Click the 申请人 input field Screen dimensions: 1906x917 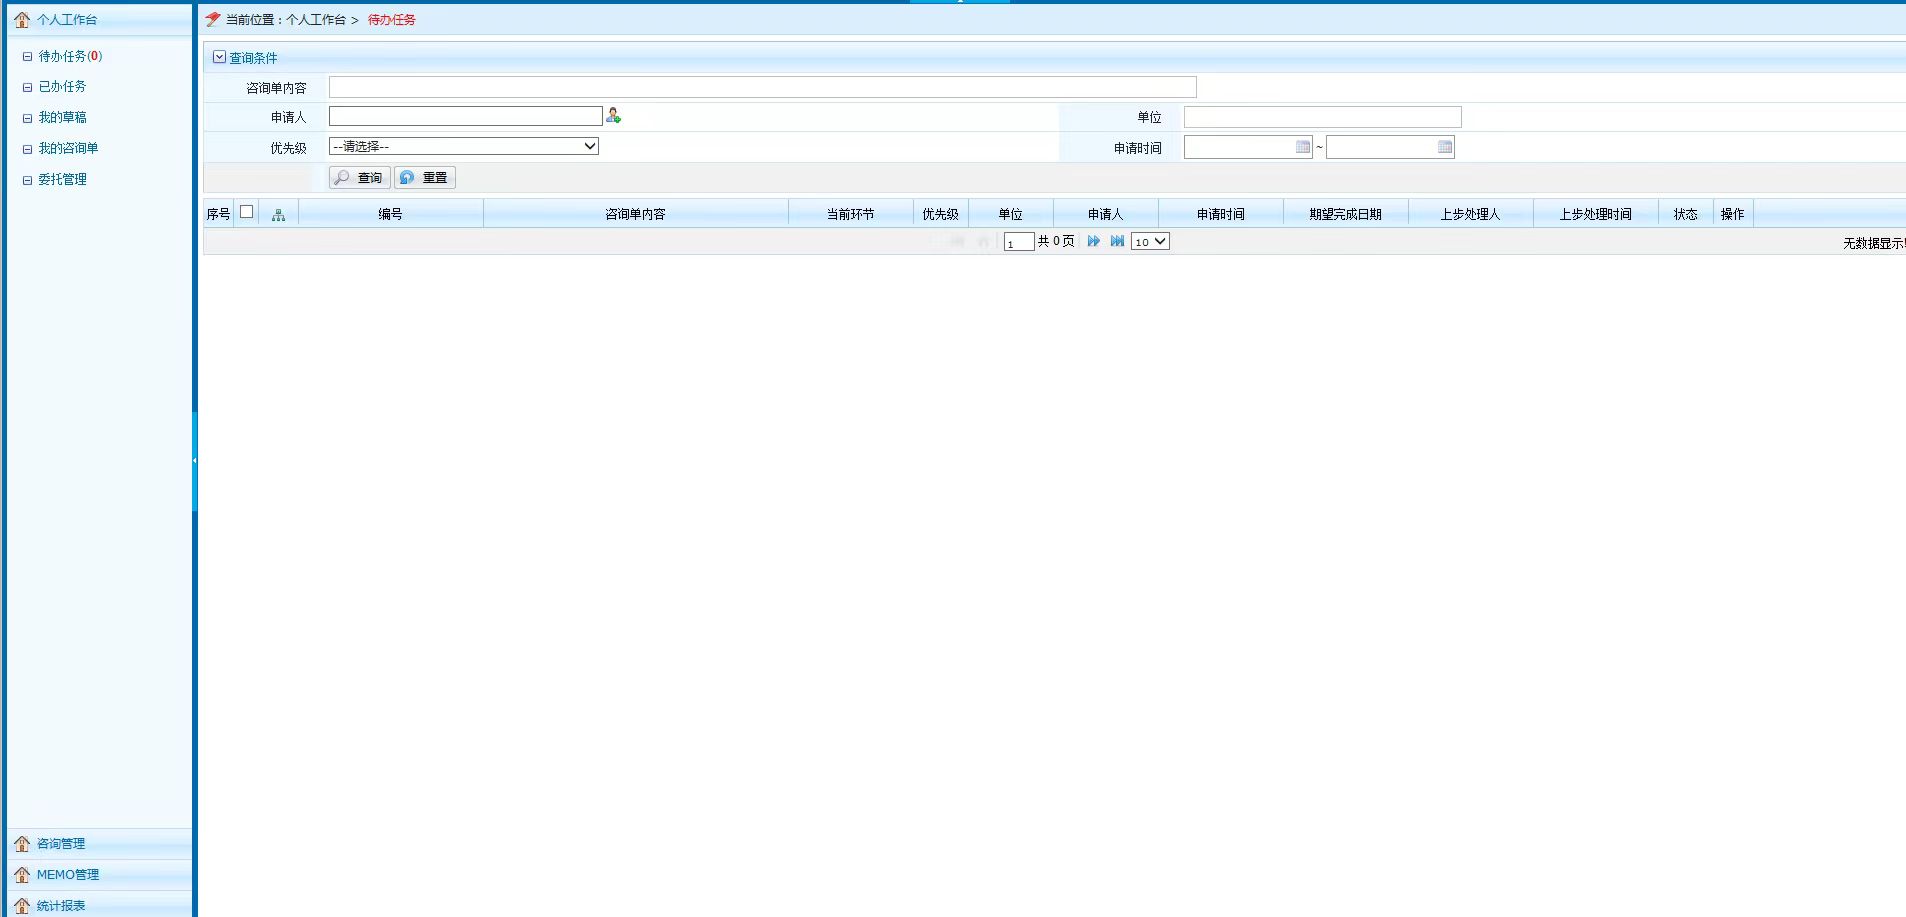coord(465,117)
